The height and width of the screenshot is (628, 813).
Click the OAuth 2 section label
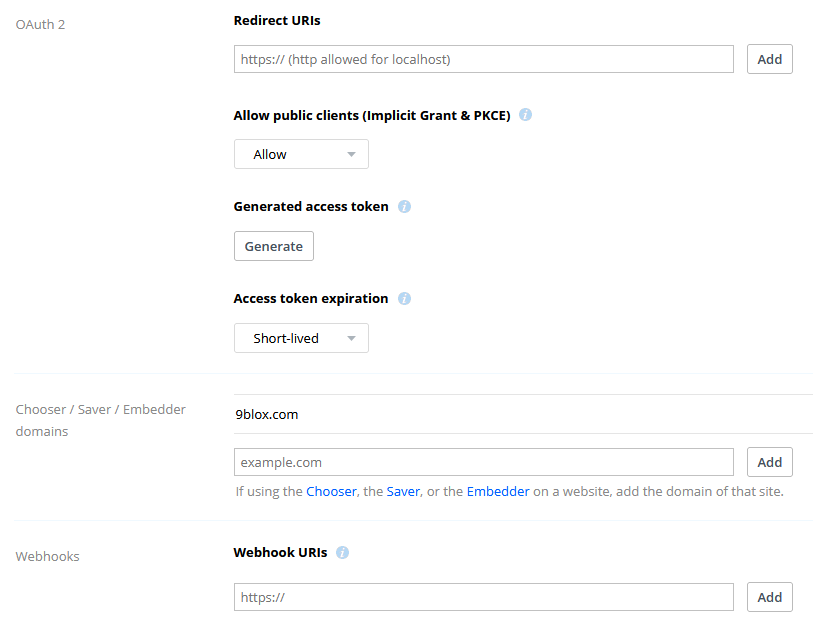[40, 24]
